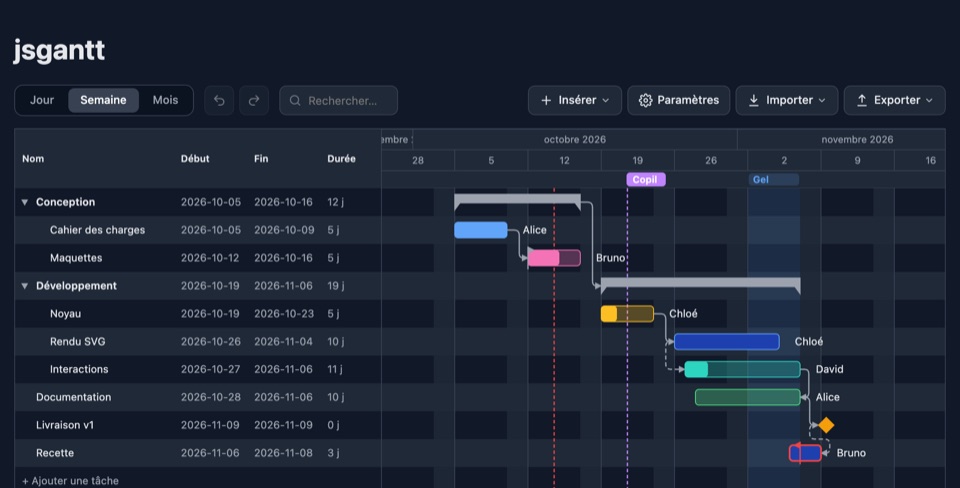Click the orange Livraison v1 milestone diamond
The image size is (960, 488).
[x=826, y=425]
